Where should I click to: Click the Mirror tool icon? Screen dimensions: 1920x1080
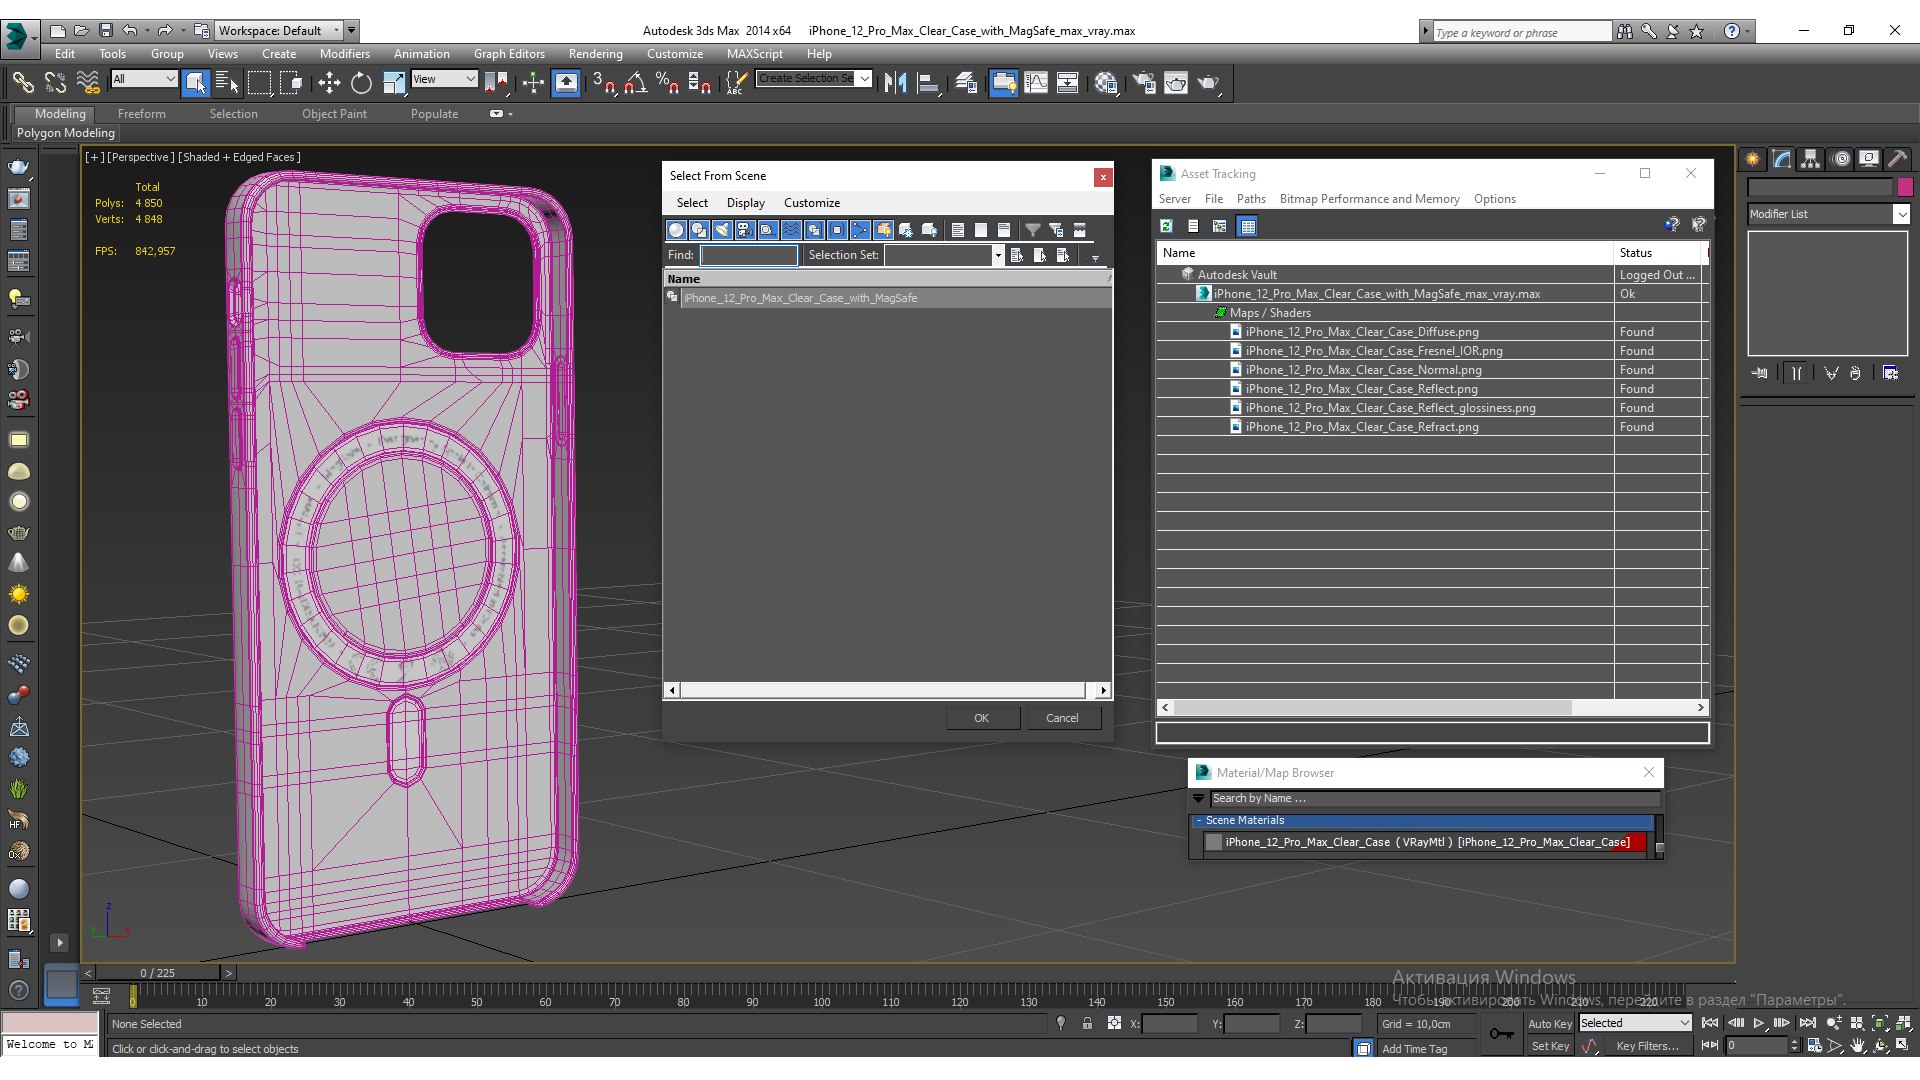click(896, 83)
